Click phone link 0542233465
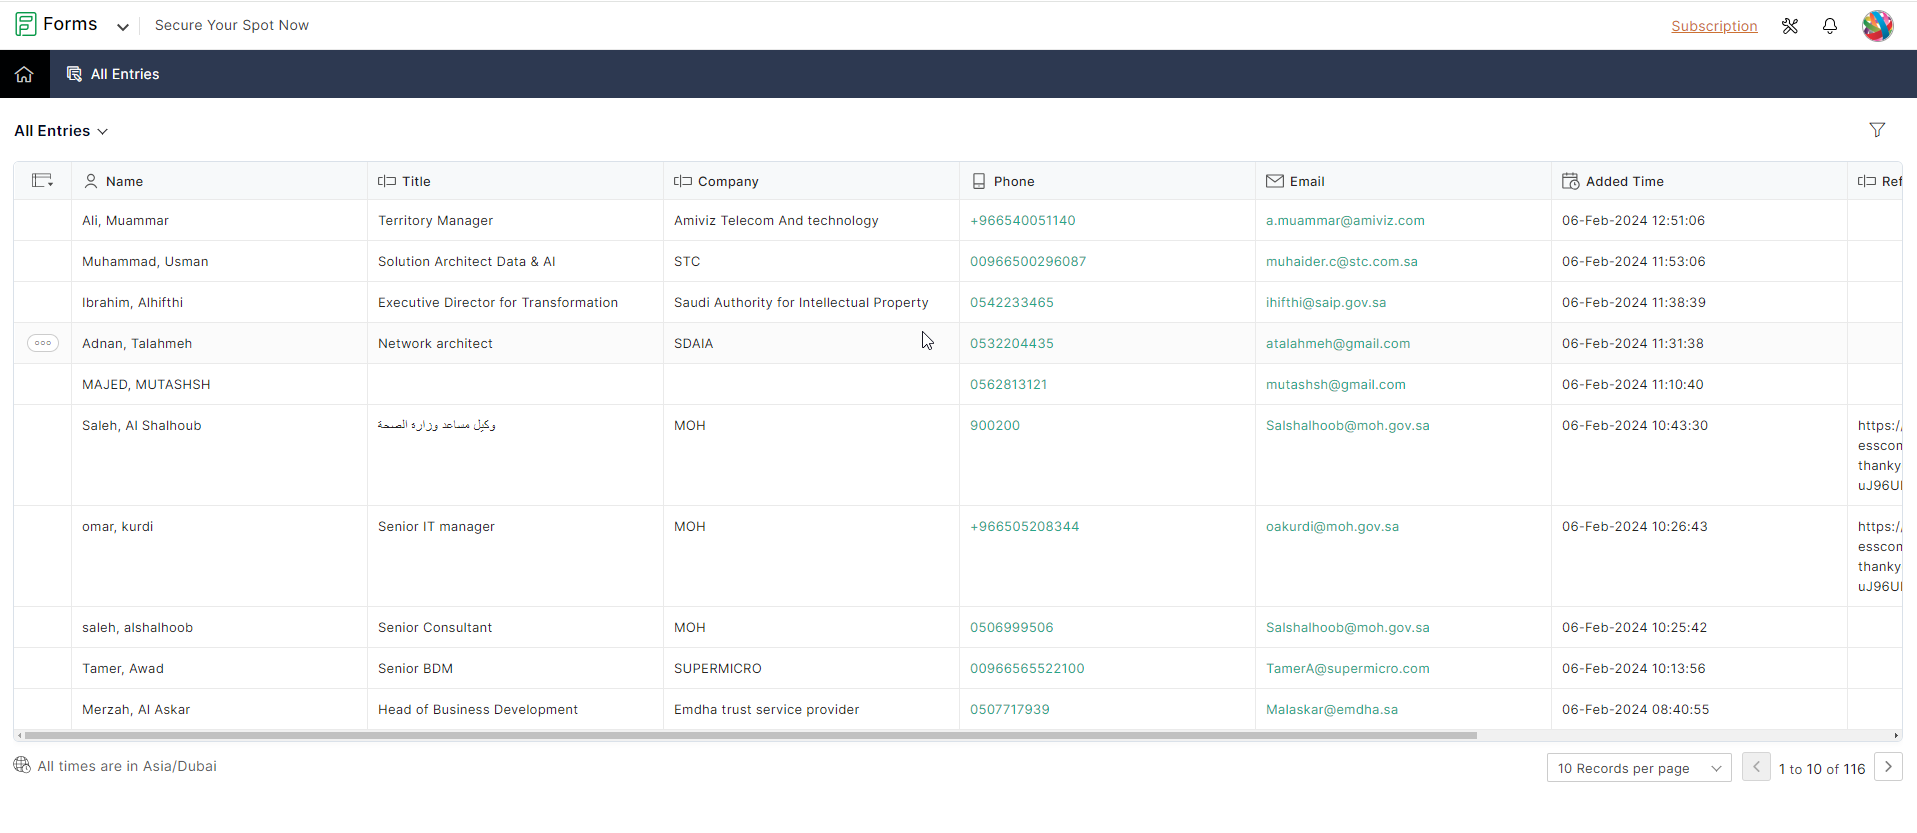Viewport: 1917px width, 833px height. coord(1011,302)
